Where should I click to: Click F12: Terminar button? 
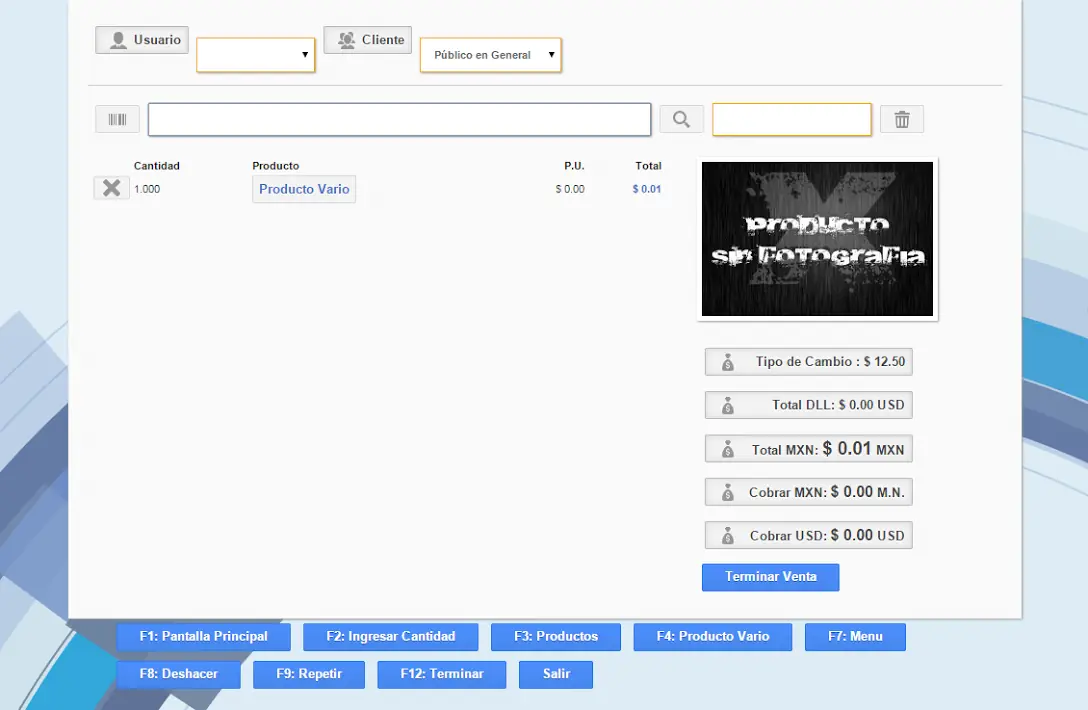click(x=442, y=674)
